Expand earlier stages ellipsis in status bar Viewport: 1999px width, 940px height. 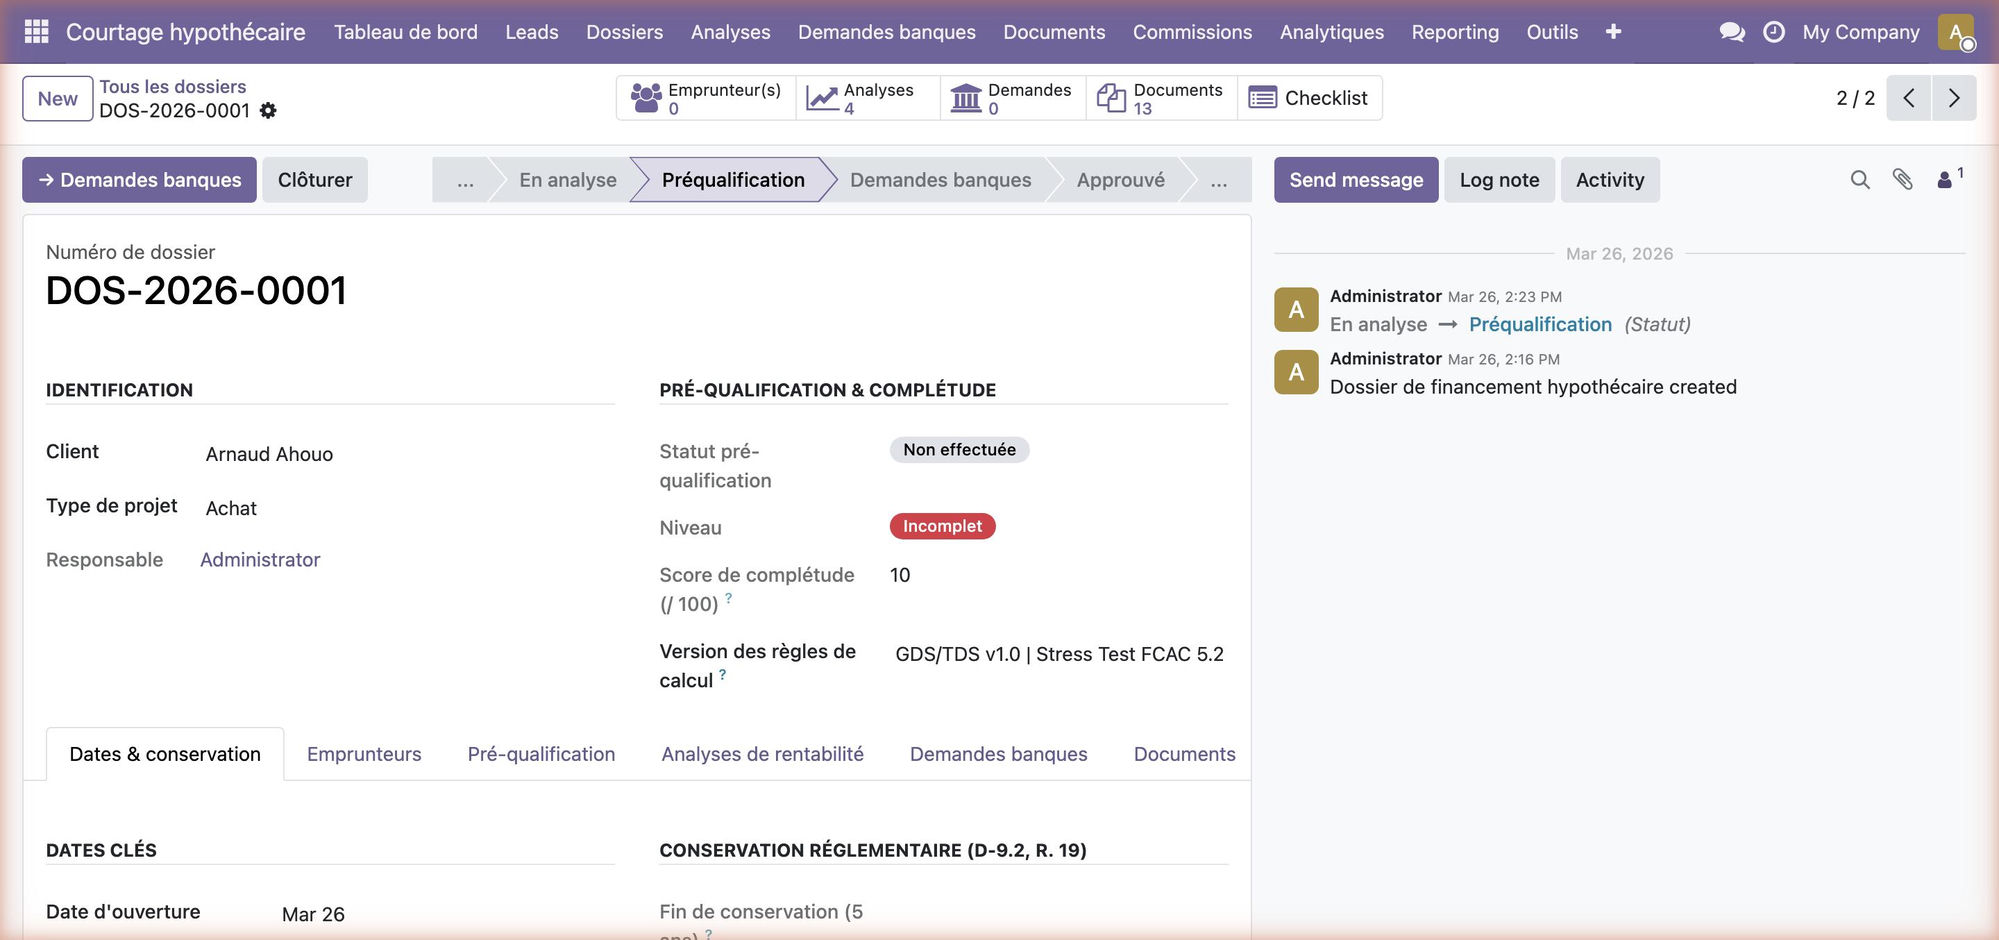(465, 180)
